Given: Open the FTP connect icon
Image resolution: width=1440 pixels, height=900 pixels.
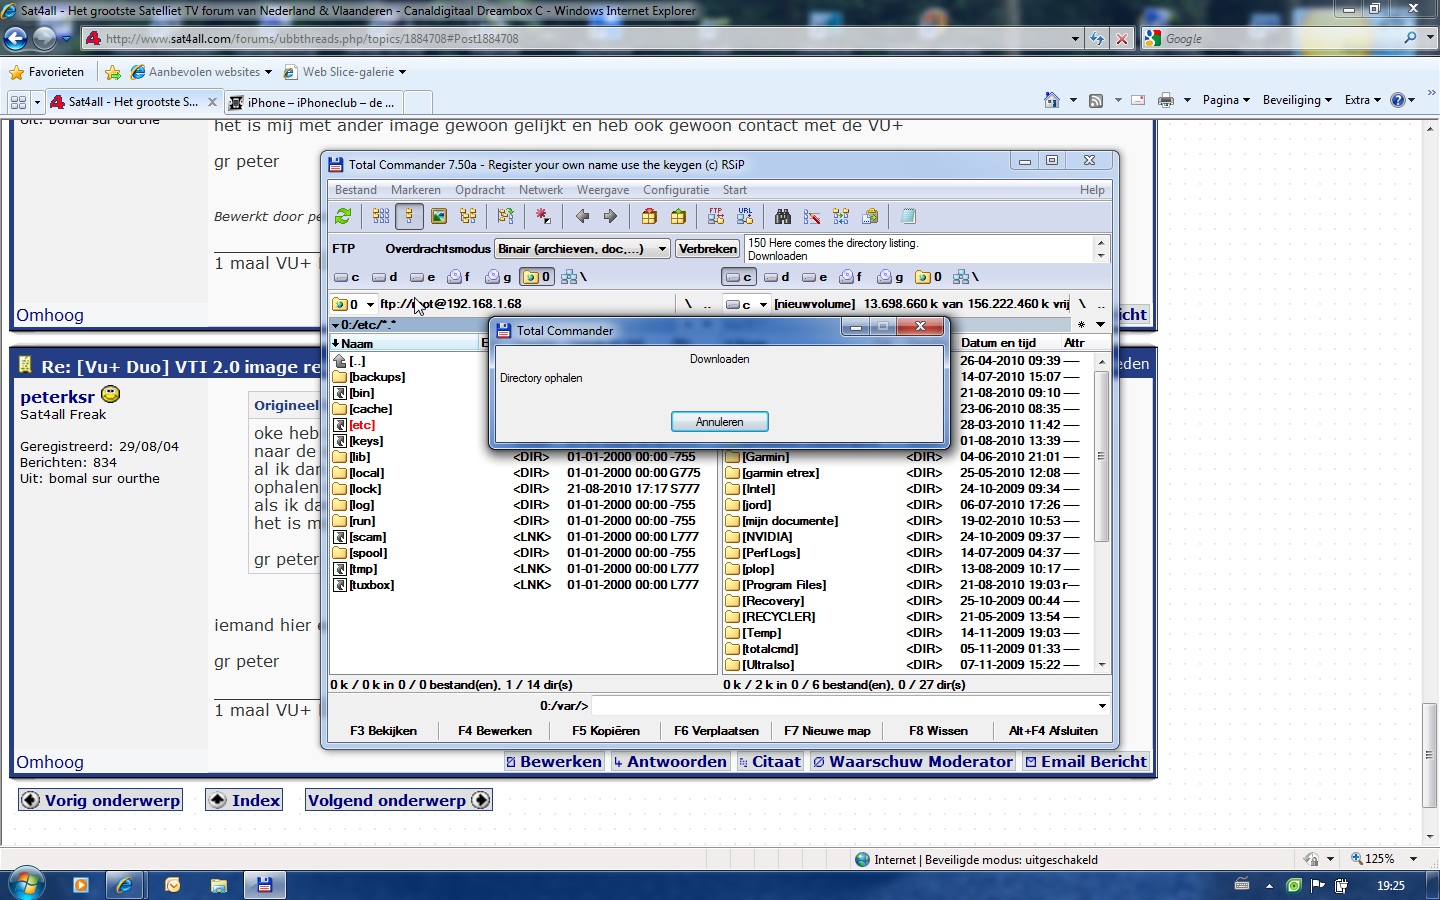Looking at the screenshot, I should click(x=716, y=216).
